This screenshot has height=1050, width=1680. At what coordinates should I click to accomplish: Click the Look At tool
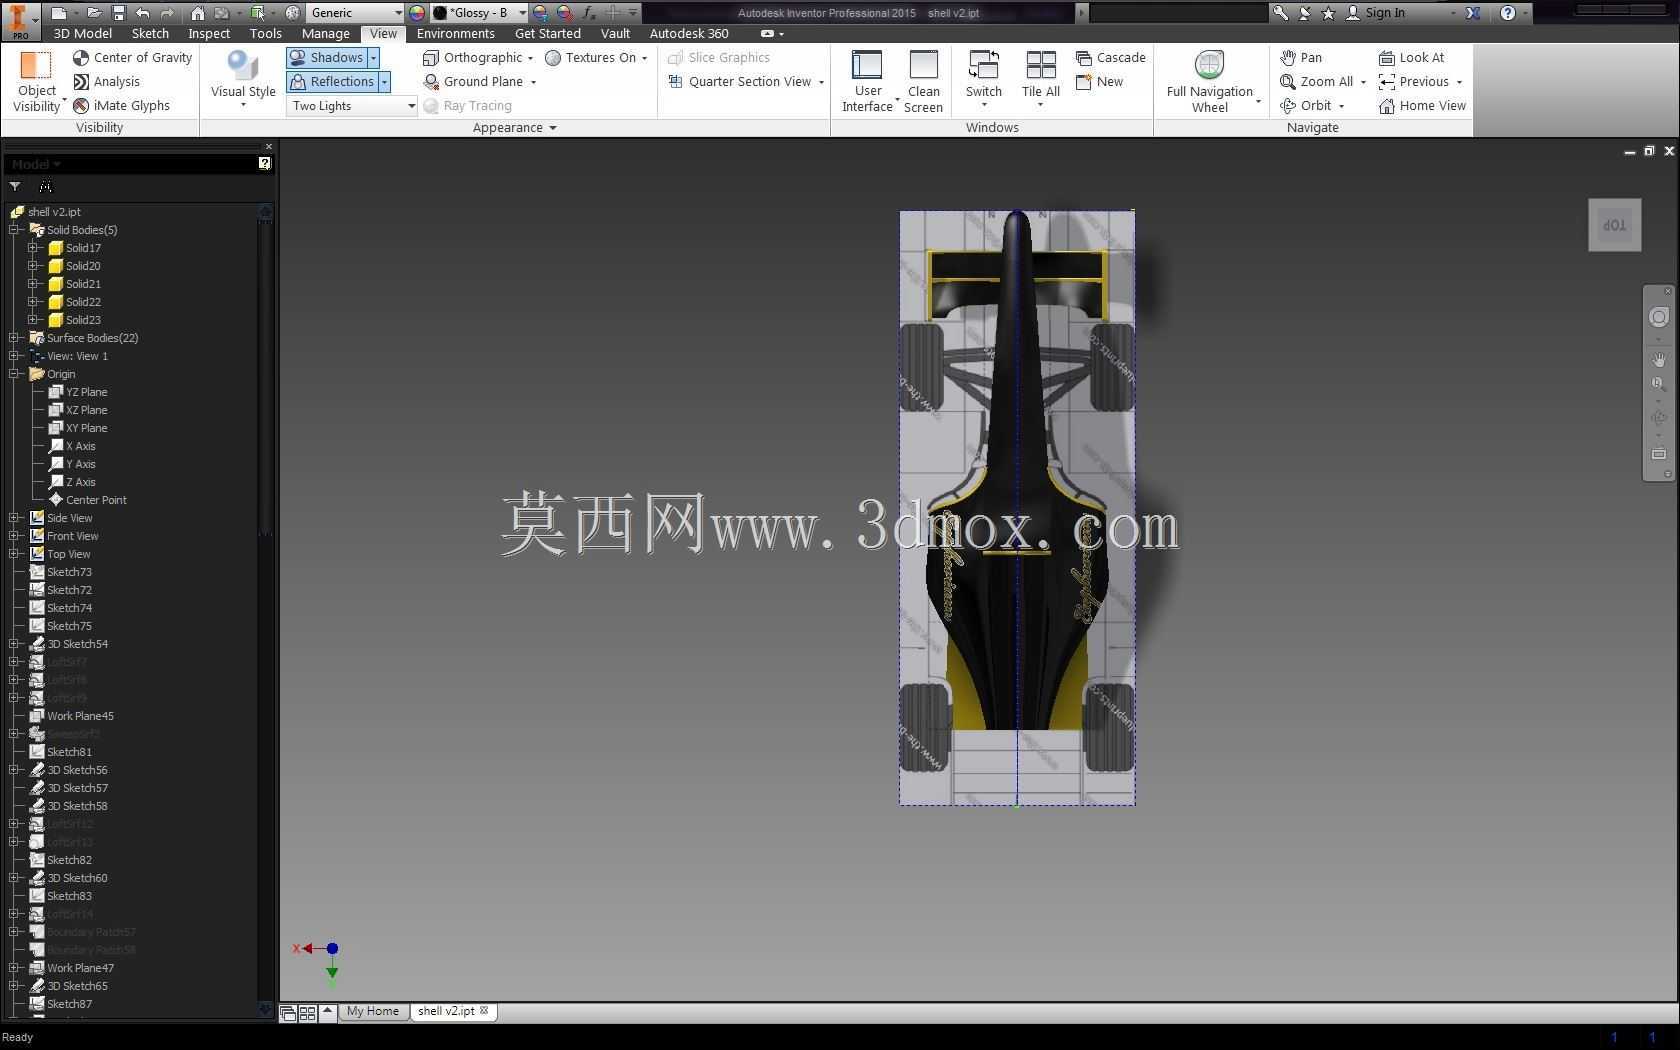[x=1411, y=58]
